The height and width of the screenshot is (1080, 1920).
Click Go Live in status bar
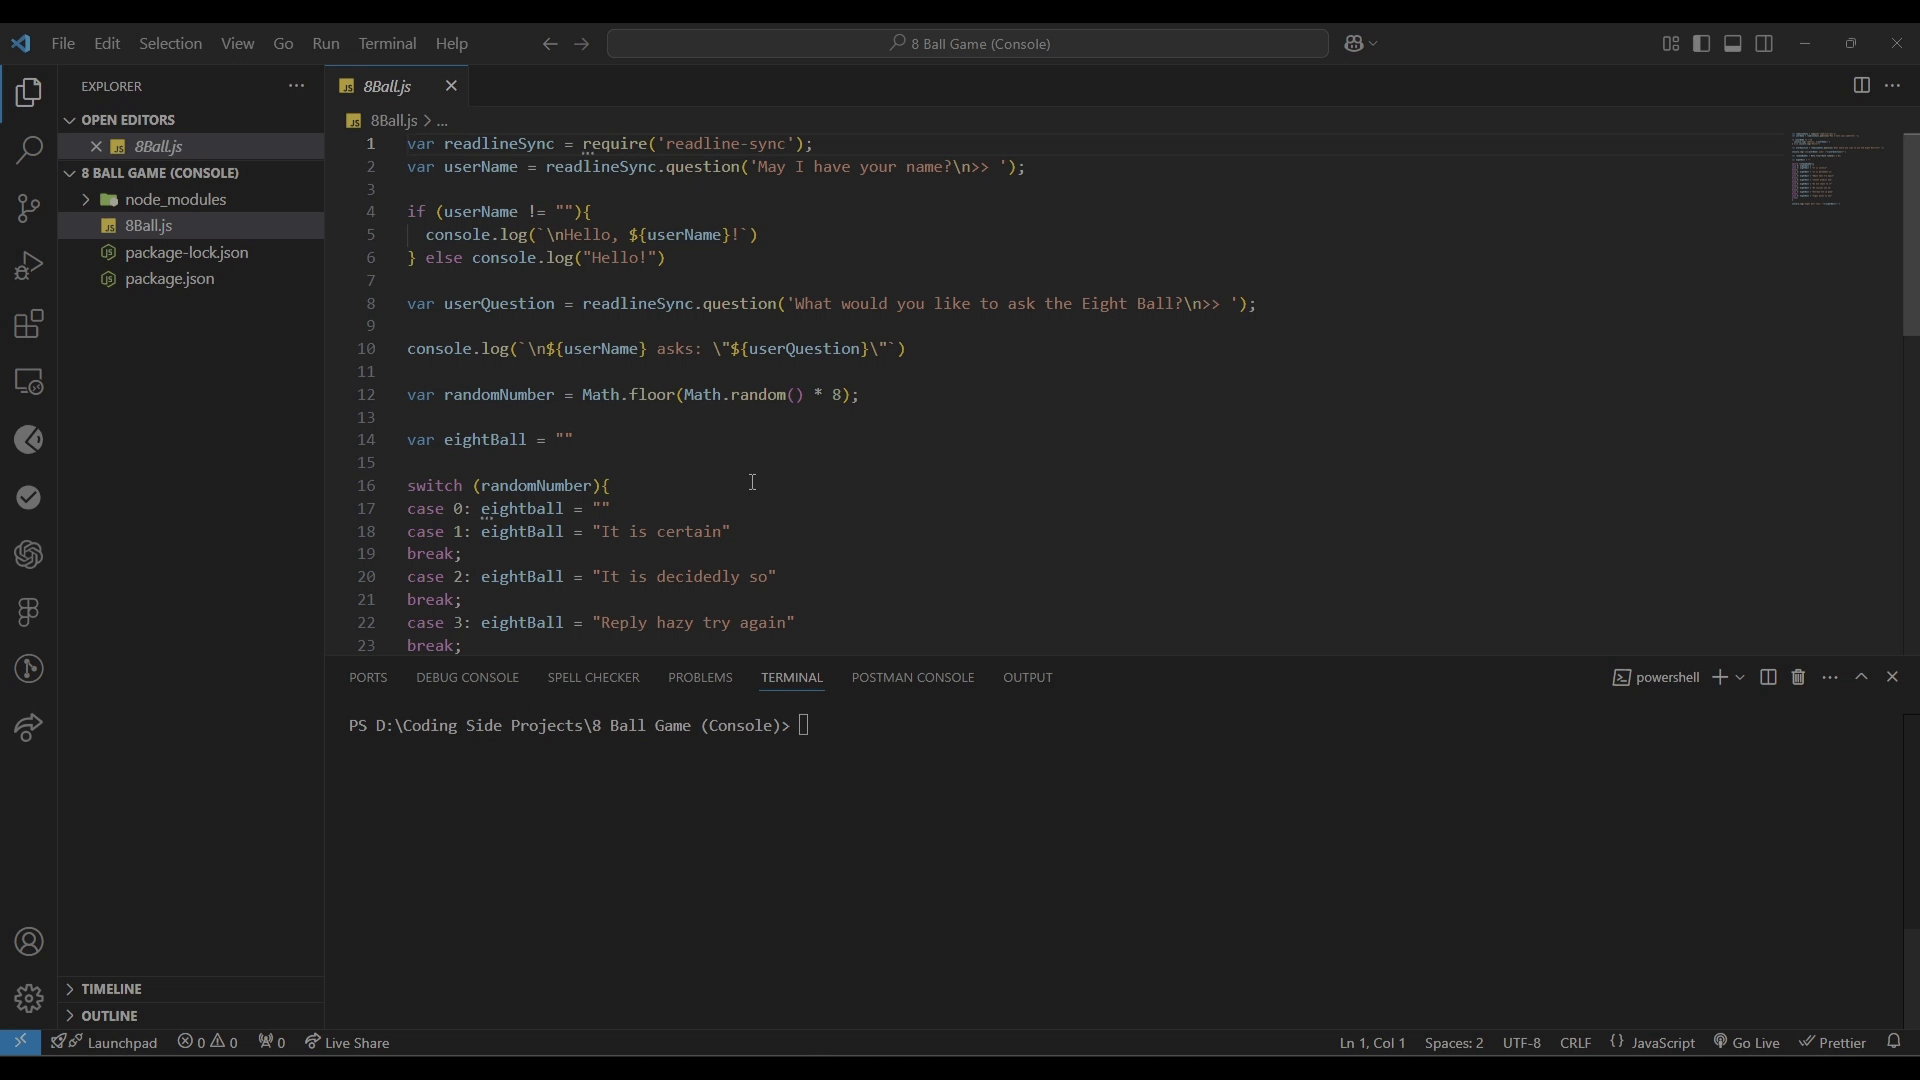click(1746, 1042)
